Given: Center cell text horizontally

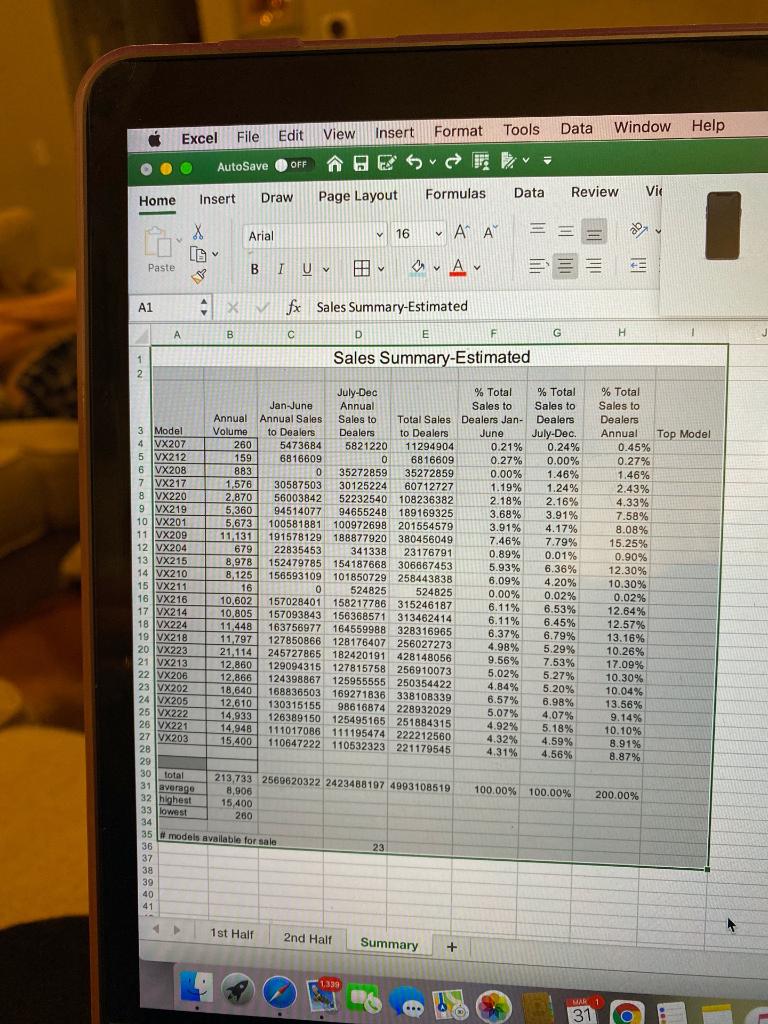Looking at the screenshot, I should 566,266.
